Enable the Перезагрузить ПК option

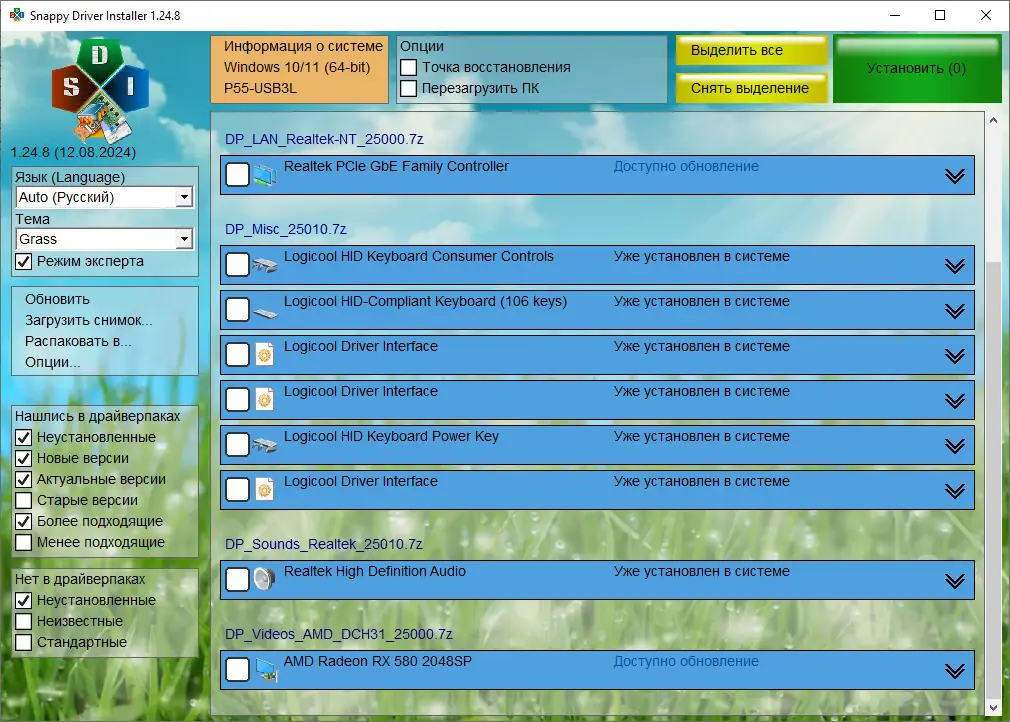pyautogui.click(x=408, y=88)
